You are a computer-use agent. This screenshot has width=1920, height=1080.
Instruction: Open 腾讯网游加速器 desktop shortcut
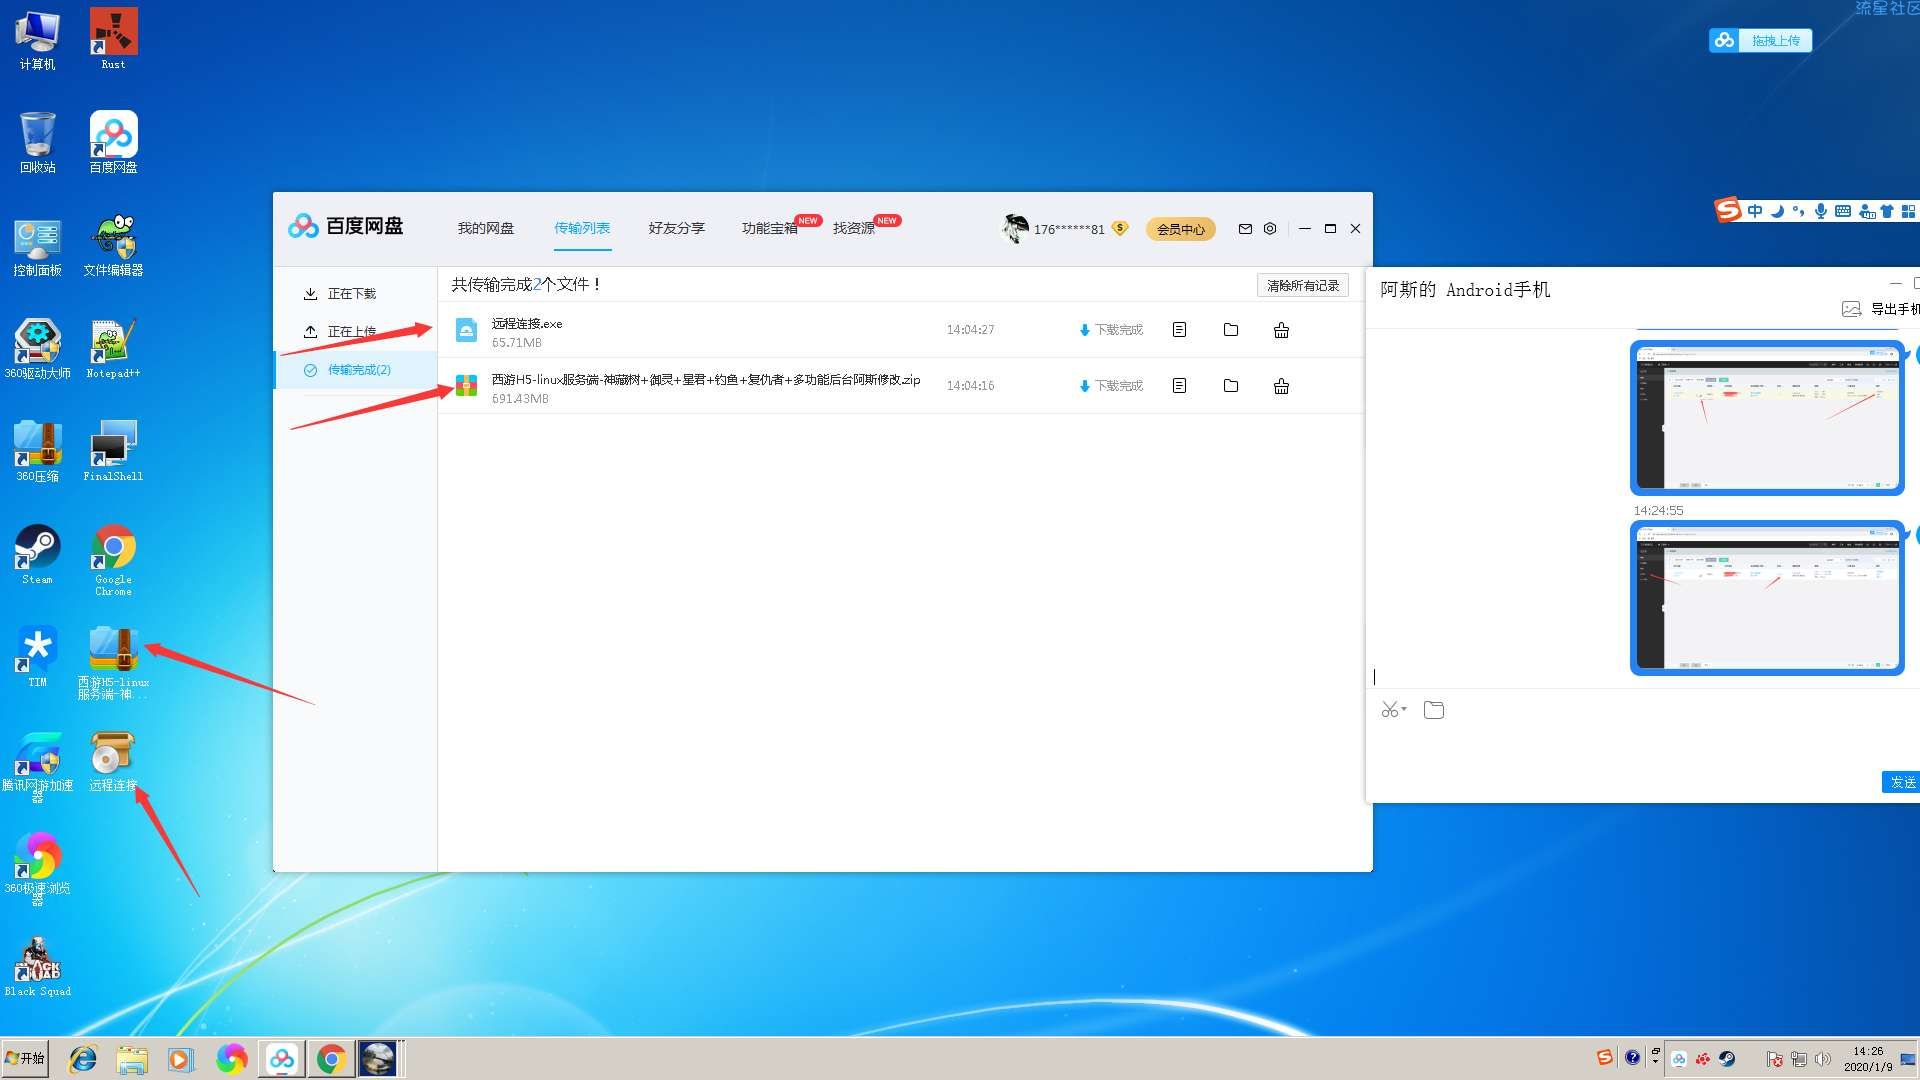click(x=37, y=767)
